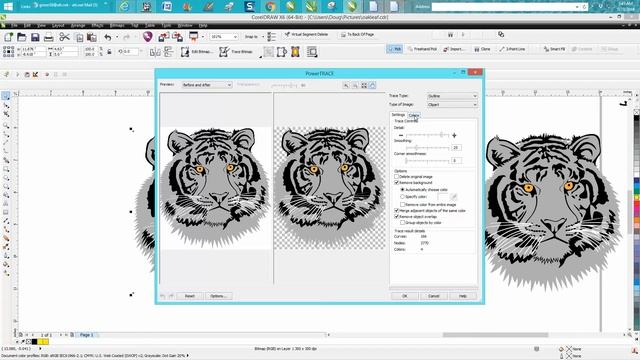Toggle Delete original image checkbox

tap(396, 177)
